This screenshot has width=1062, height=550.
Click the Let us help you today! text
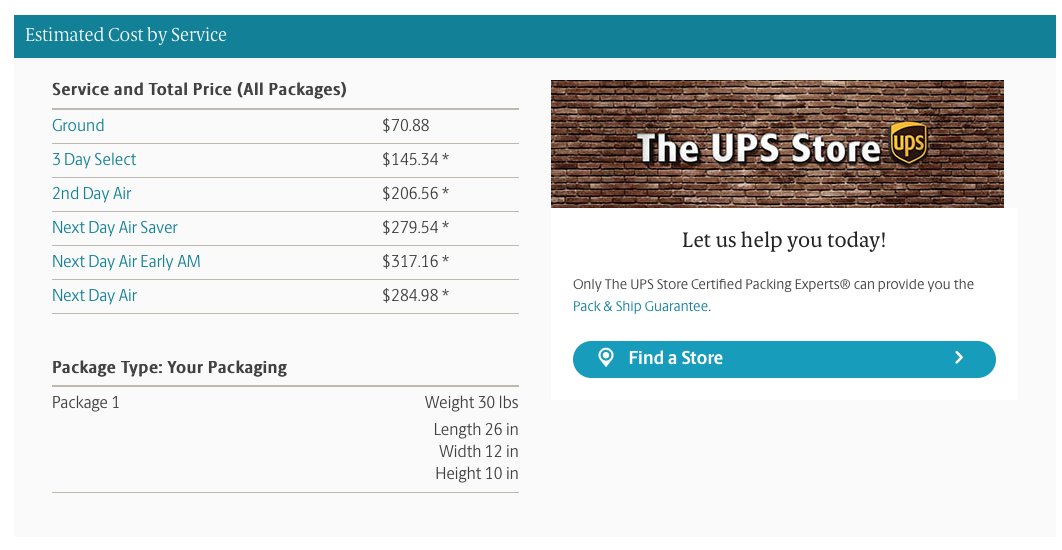[x=784, y=240]
